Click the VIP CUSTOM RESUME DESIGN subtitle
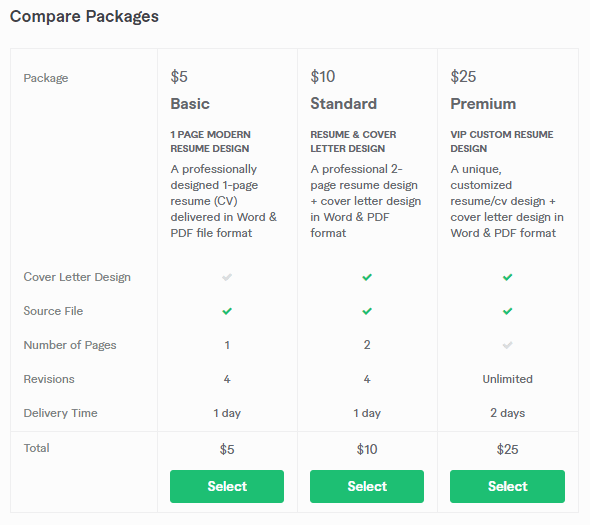590x525 pixels. click(x=502, y=142)
